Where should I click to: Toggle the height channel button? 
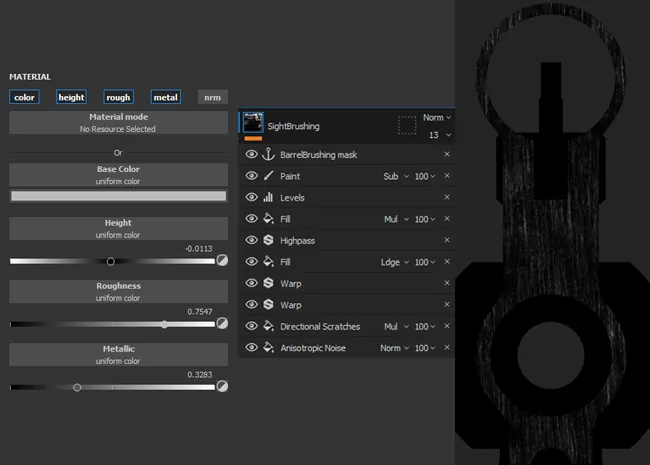click(71, 97)
